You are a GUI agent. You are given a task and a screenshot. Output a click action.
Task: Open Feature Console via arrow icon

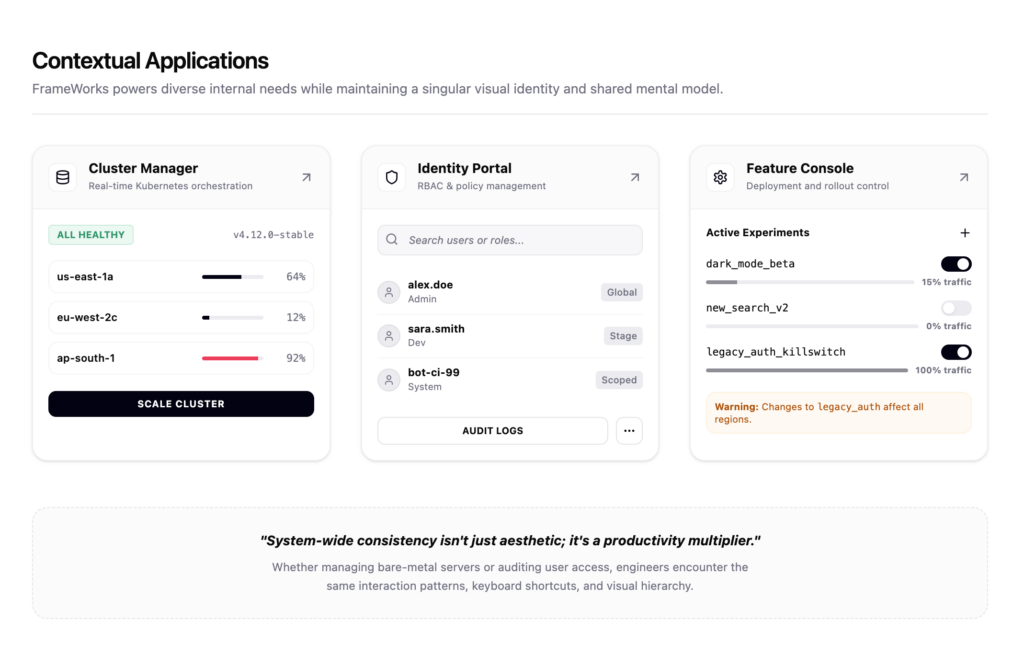[x=963, y=177]
